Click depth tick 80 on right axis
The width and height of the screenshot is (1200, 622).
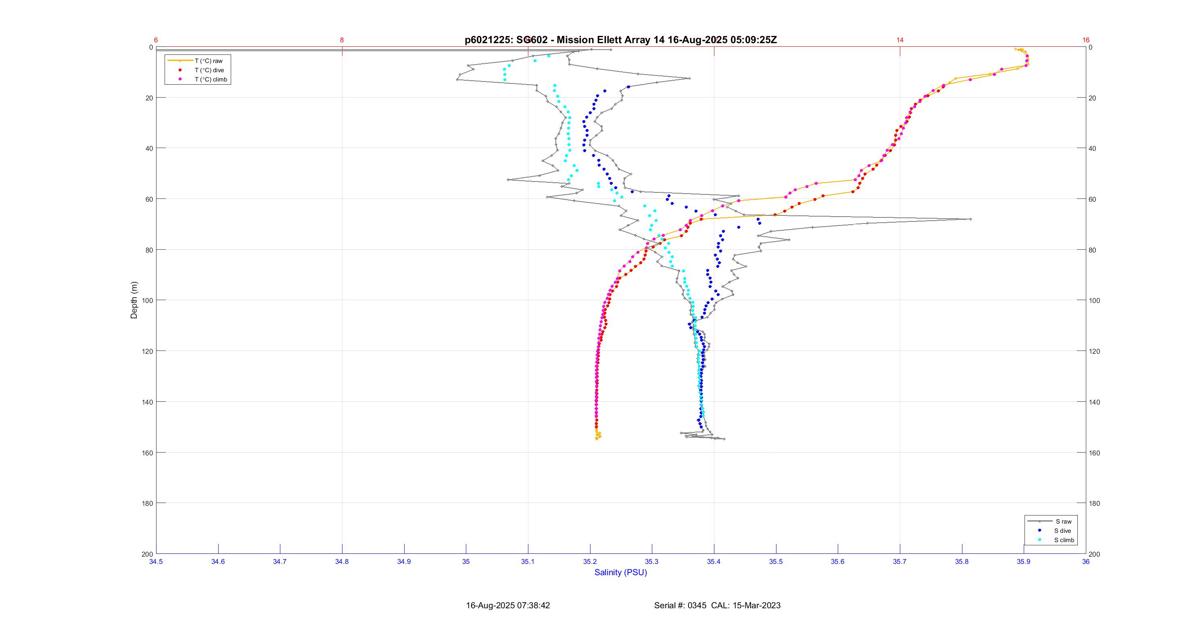(x=1094, y=250)
